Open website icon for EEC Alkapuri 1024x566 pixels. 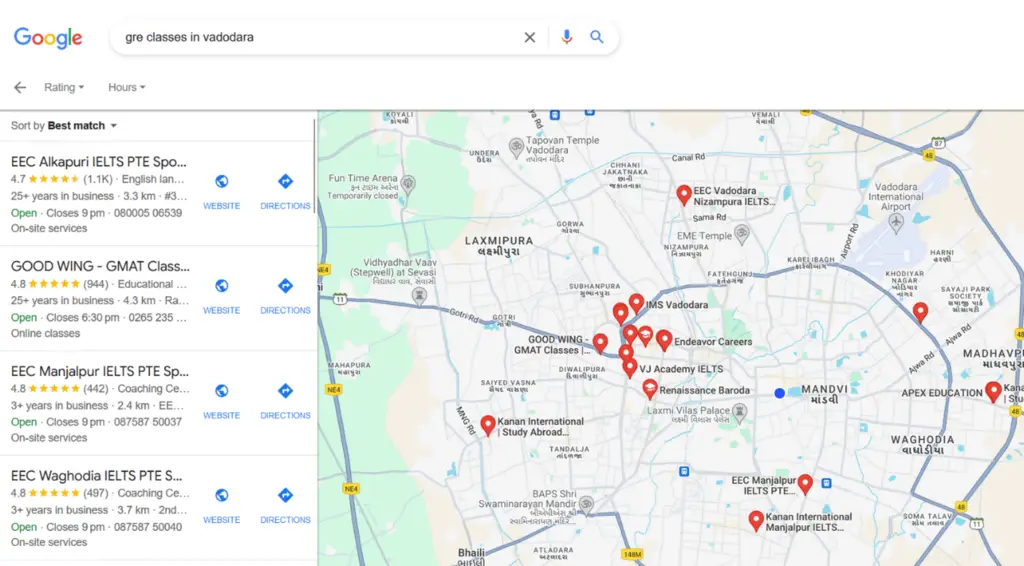(221, 181)
